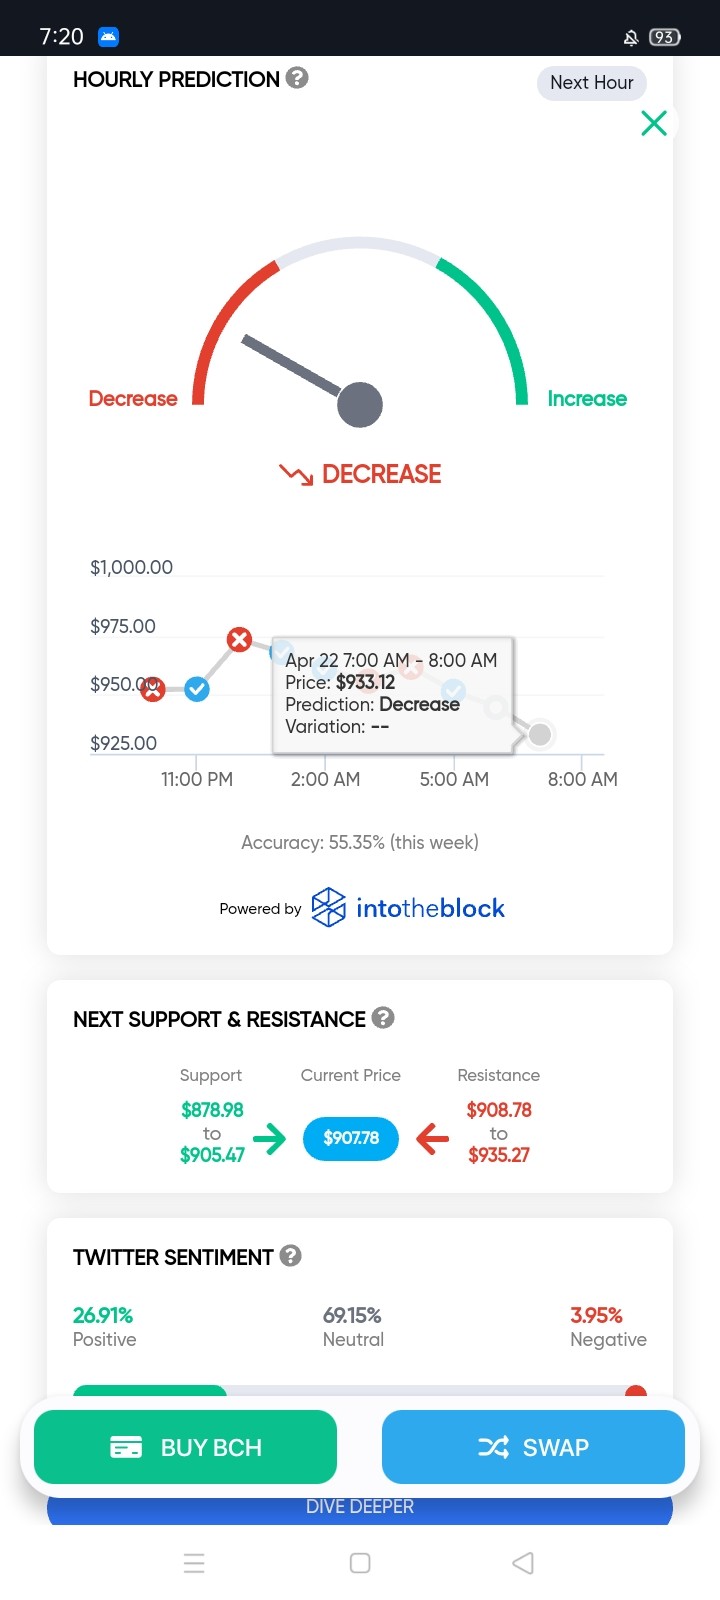720x1600 pixels.
Task: Tap Android back triangle icon
Action: [523, 1563]
